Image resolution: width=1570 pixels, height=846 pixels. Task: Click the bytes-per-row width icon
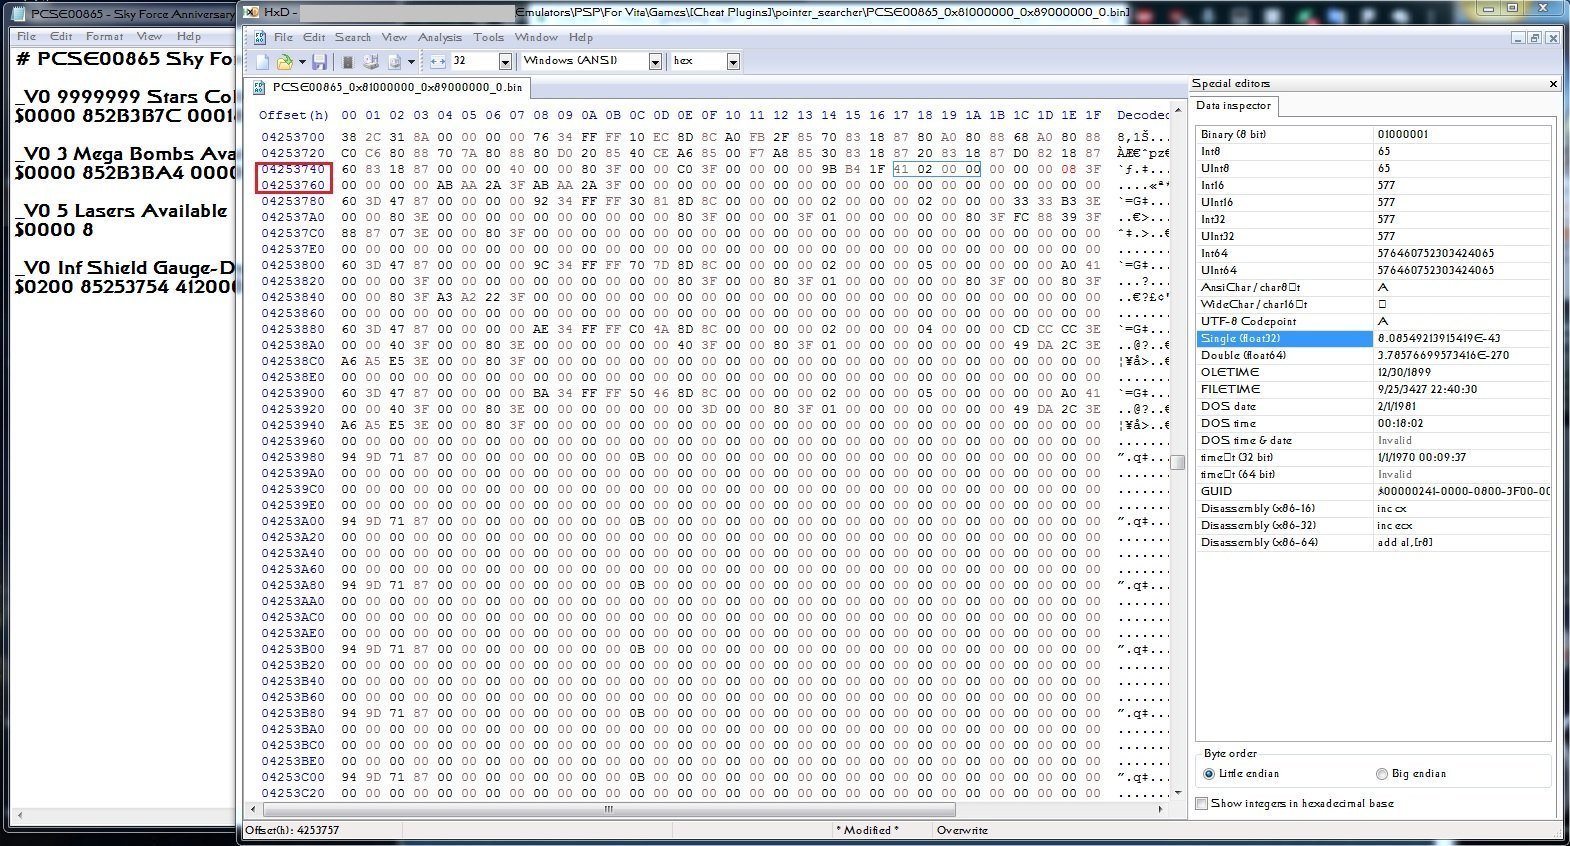438,62
